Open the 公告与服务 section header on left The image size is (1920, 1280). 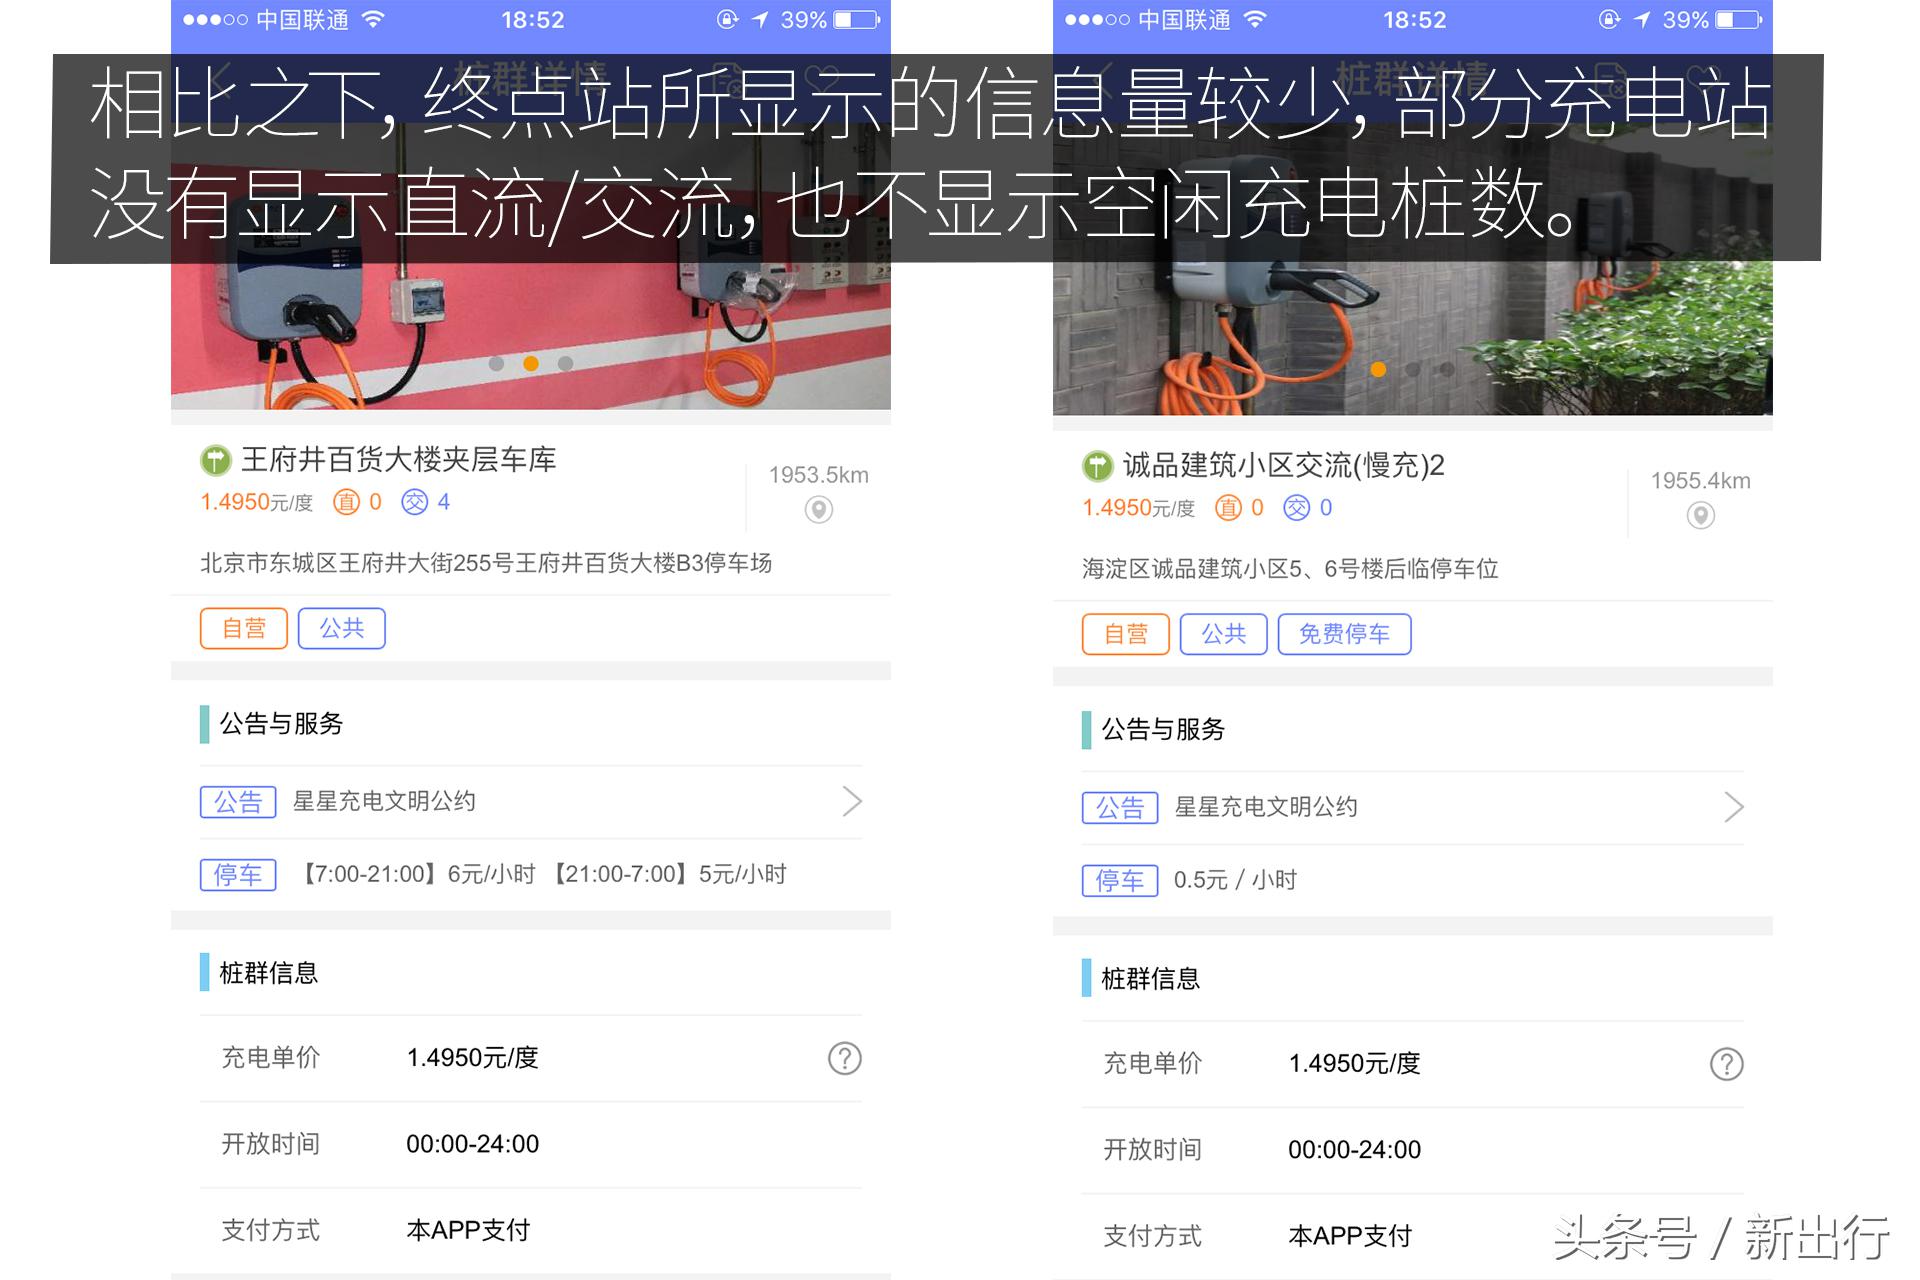pos(280,724)
